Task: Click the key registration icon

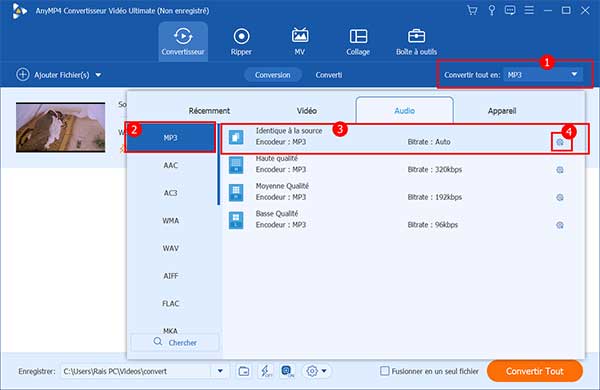Action: tap(492, 10)
